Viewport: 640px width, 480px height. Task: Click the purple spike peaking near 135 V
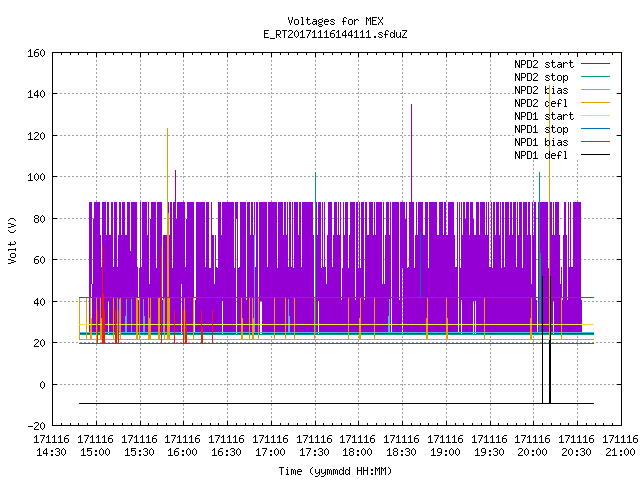click(411, 153)
